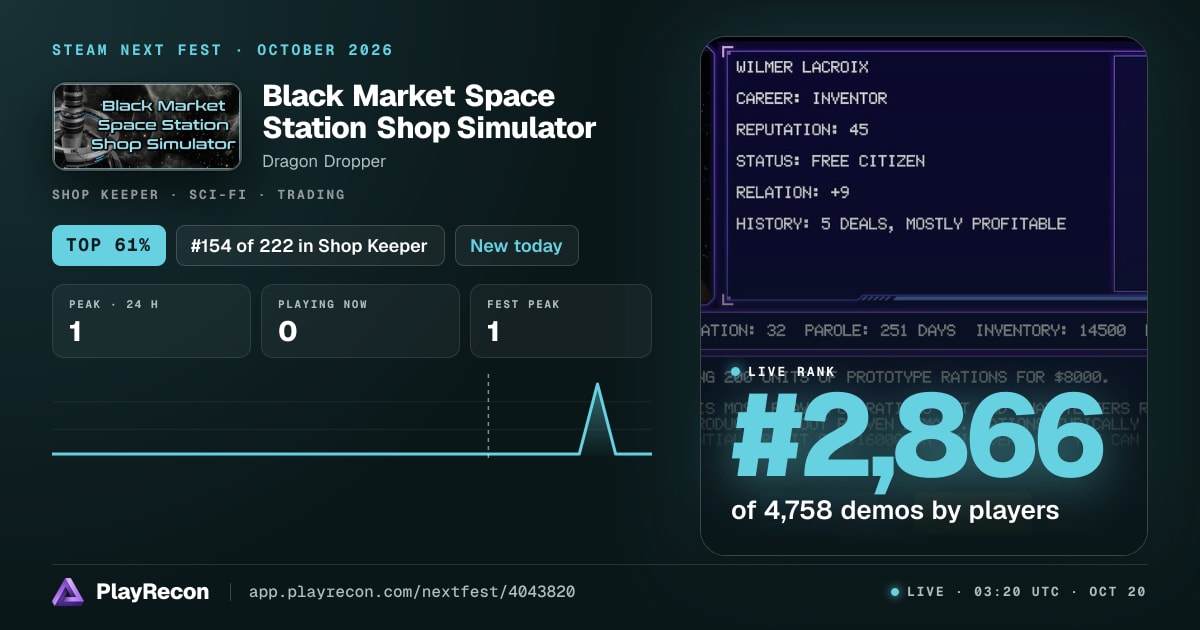Screen dimensions: 1200x630
Task: Click the Fest Peak stat card
Action: 561,321
